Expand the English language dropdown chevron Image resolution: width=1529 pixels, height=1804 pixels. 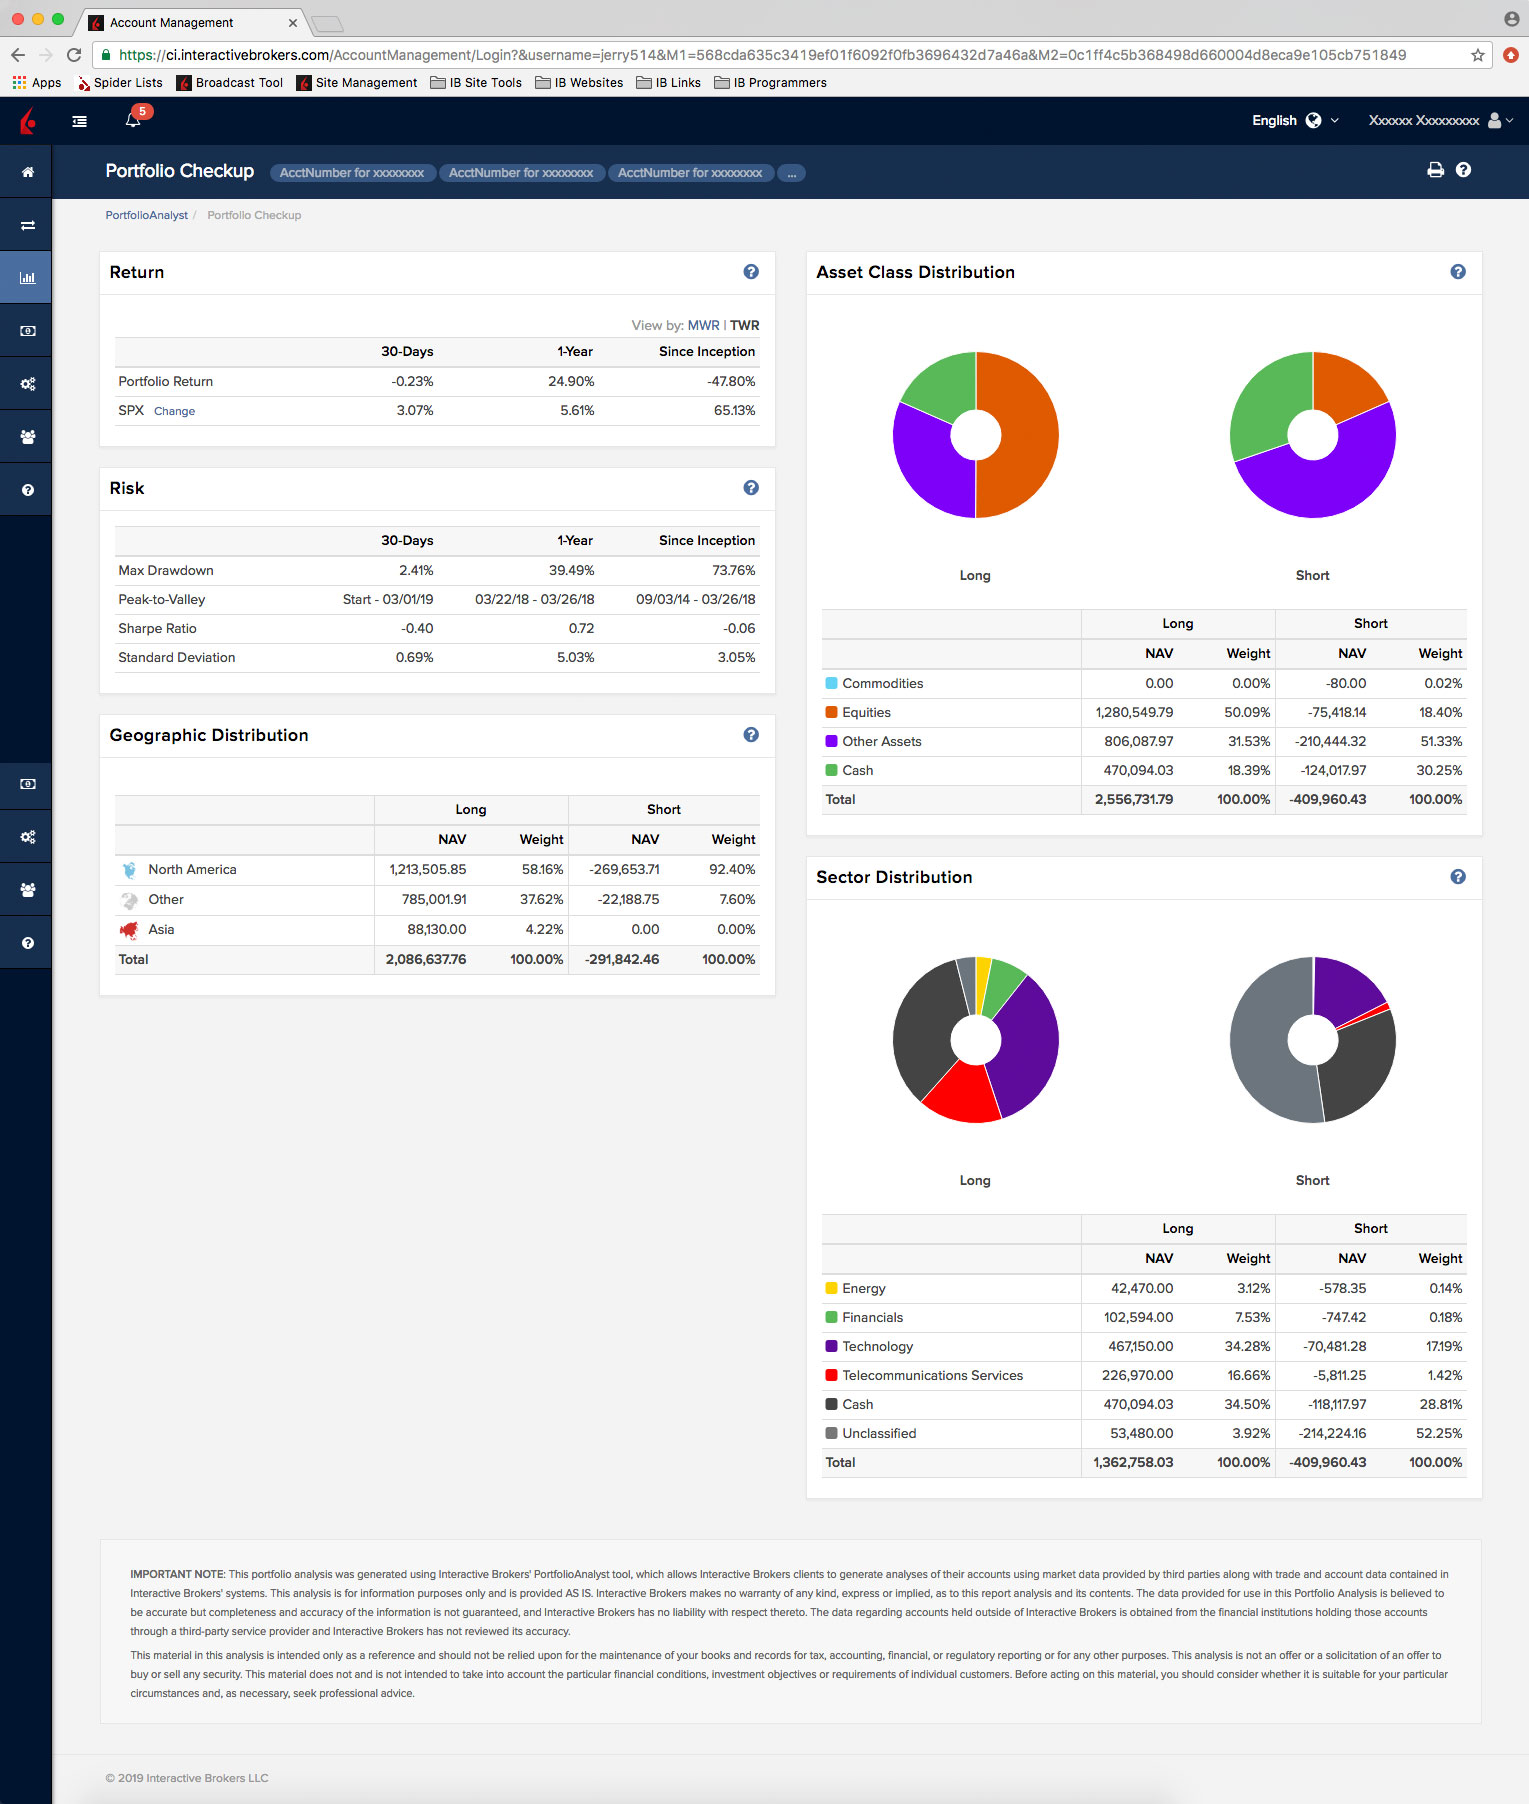(x=1334, y=120)
